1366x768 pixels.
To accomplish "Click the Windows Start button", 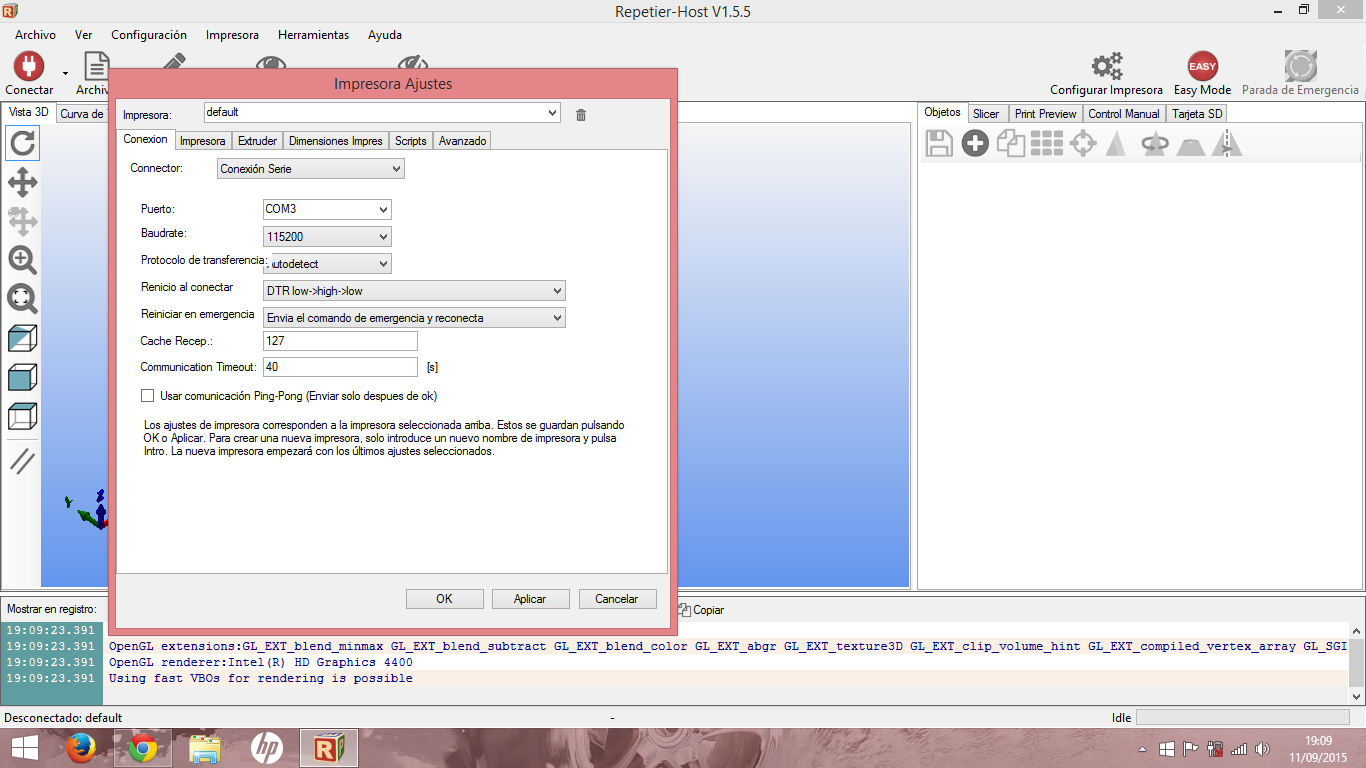I will tap(24, 748).
